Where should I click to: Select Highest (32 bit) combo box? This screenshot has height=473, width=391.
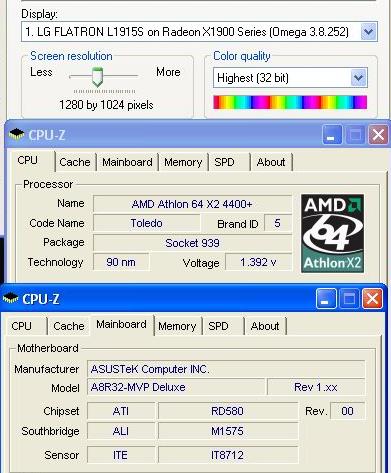point(290,78)
